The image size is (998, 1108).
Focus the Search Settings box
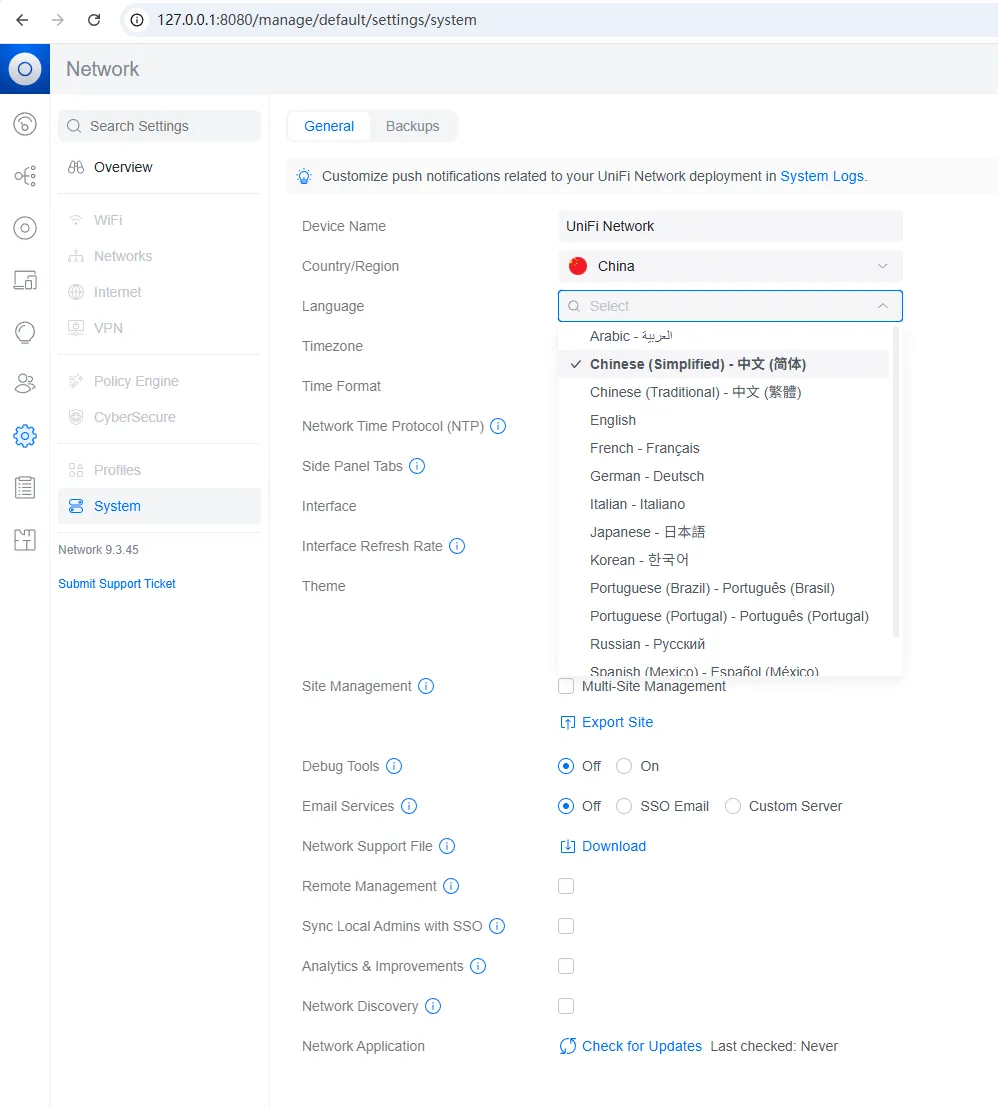(159, 126)
